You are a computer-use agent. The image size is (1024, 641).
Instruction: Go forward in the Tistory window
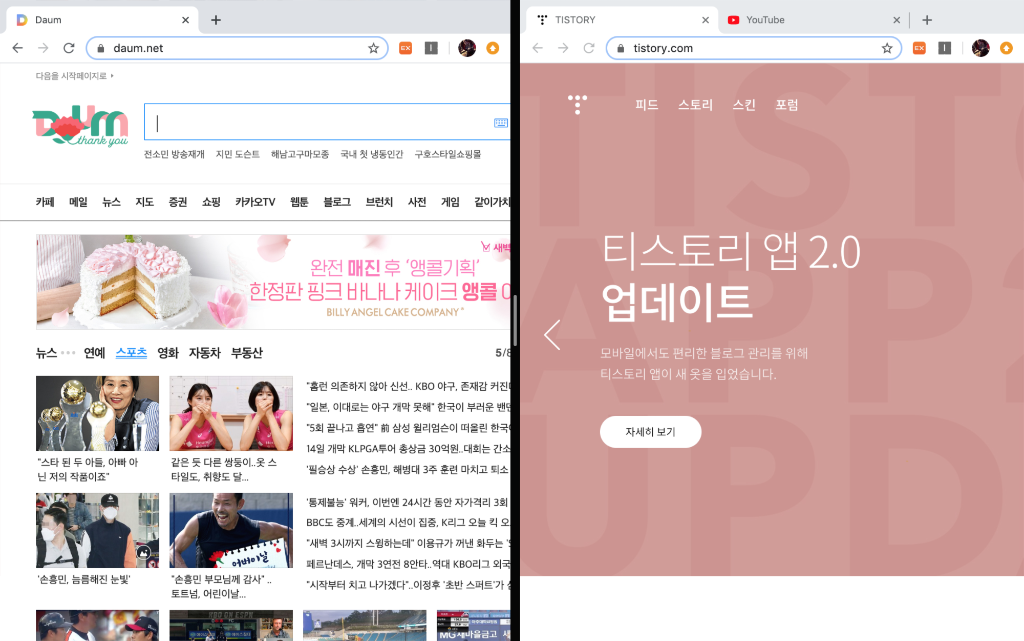563,48
